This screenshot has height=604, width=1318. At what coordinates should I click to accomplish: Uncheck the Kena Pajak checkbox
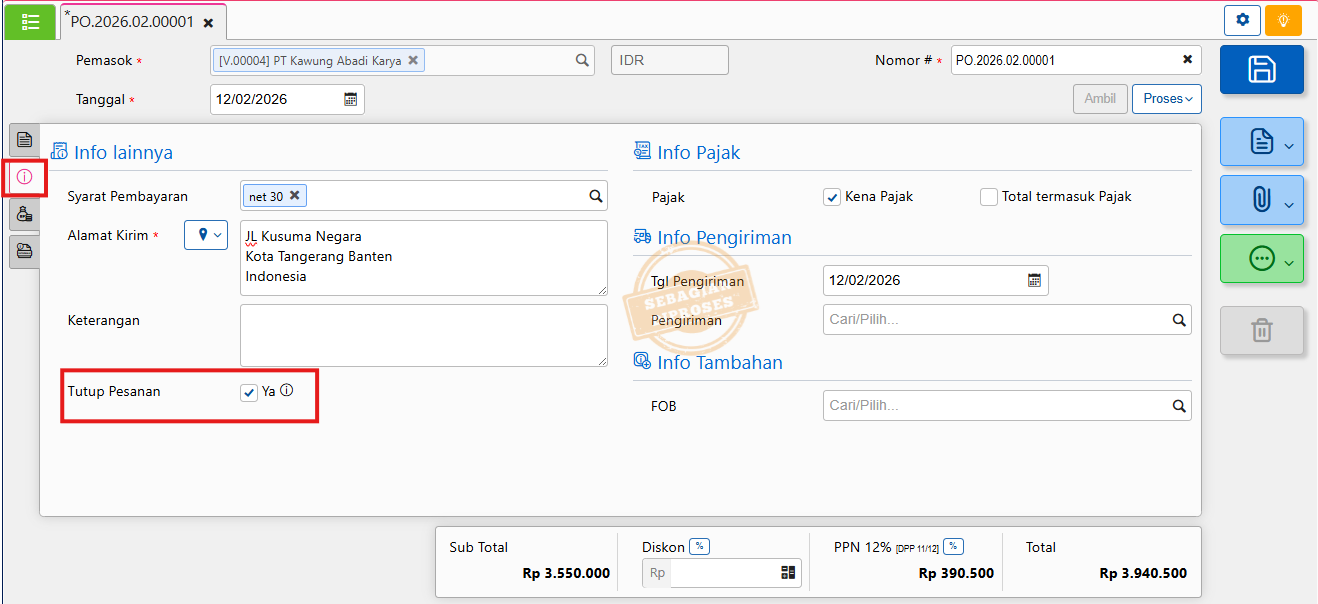tap(831, 197)
